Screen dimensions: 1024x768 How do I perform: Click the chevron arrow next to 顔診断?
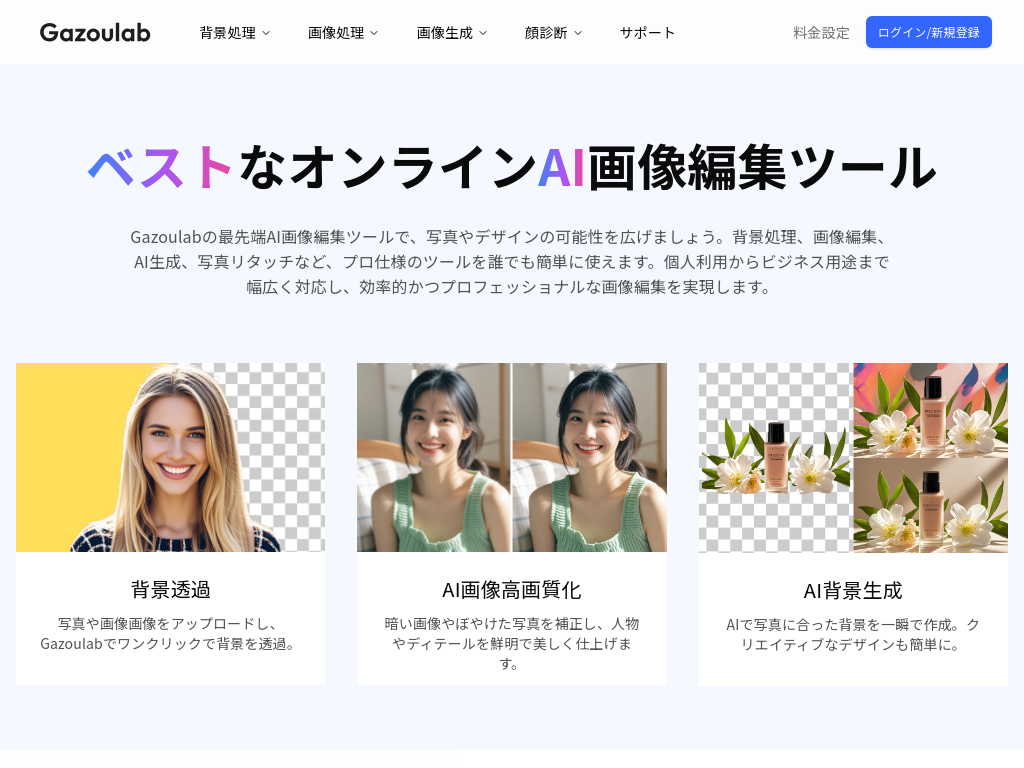[x=578, y=33]
